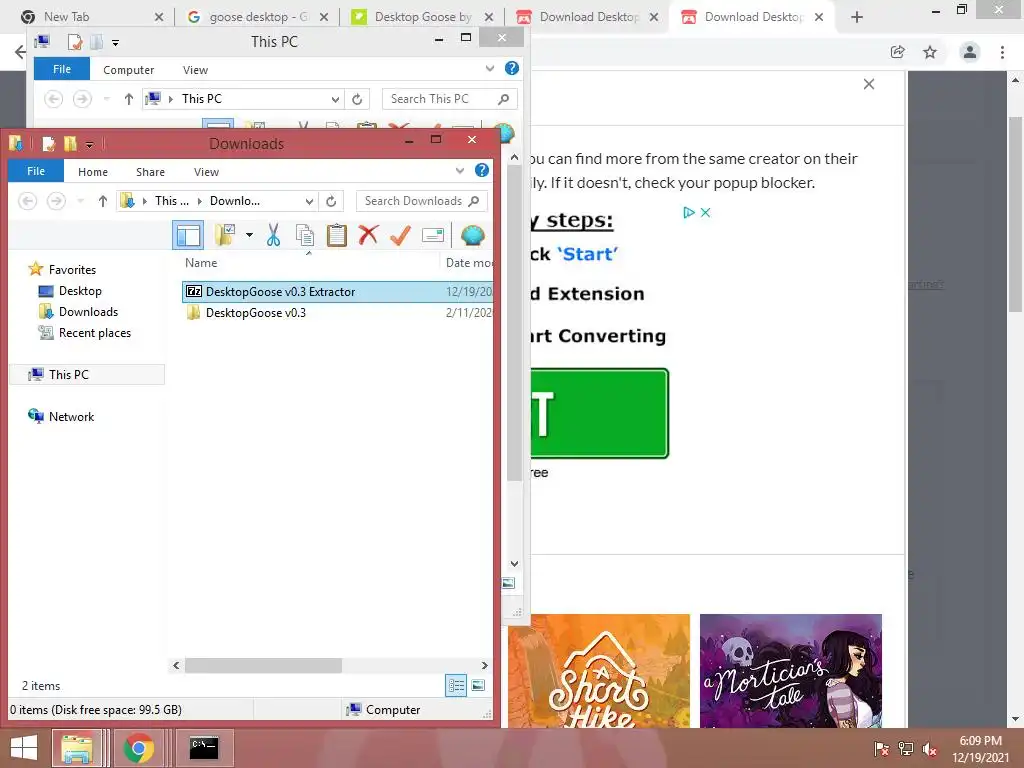Click the Chrome share page icon
This screenshot has width=1024, height=768.
[897, 52]
